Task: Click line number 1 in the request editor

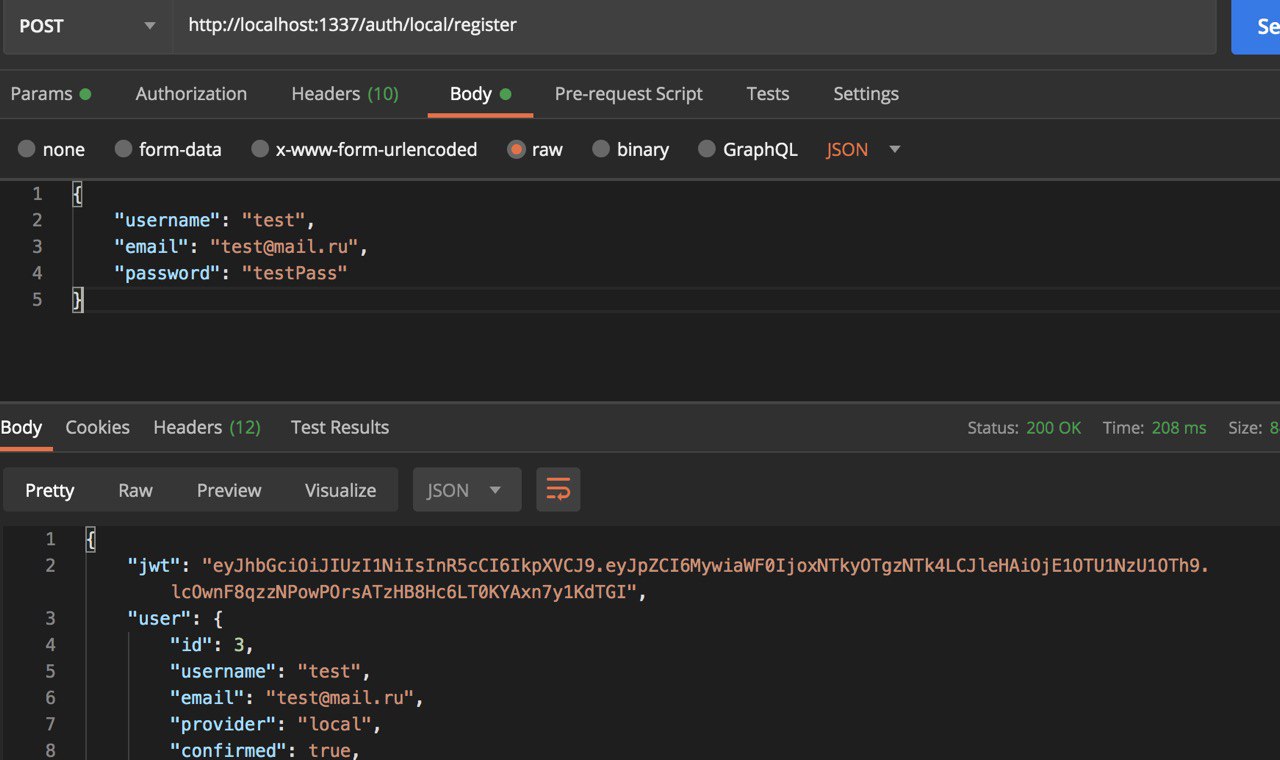Action: (x=37, y=194)
